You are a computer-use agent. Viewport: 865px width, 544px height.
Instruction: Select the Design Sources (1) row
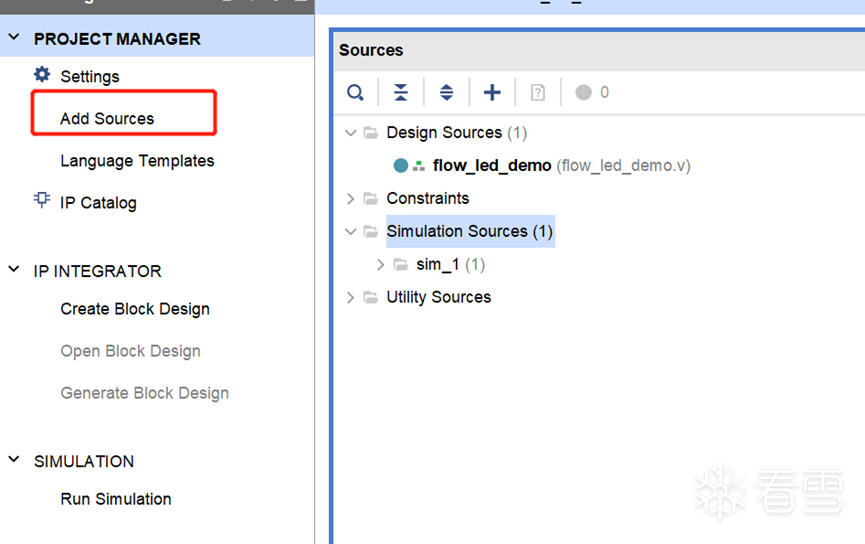point(457,133)
